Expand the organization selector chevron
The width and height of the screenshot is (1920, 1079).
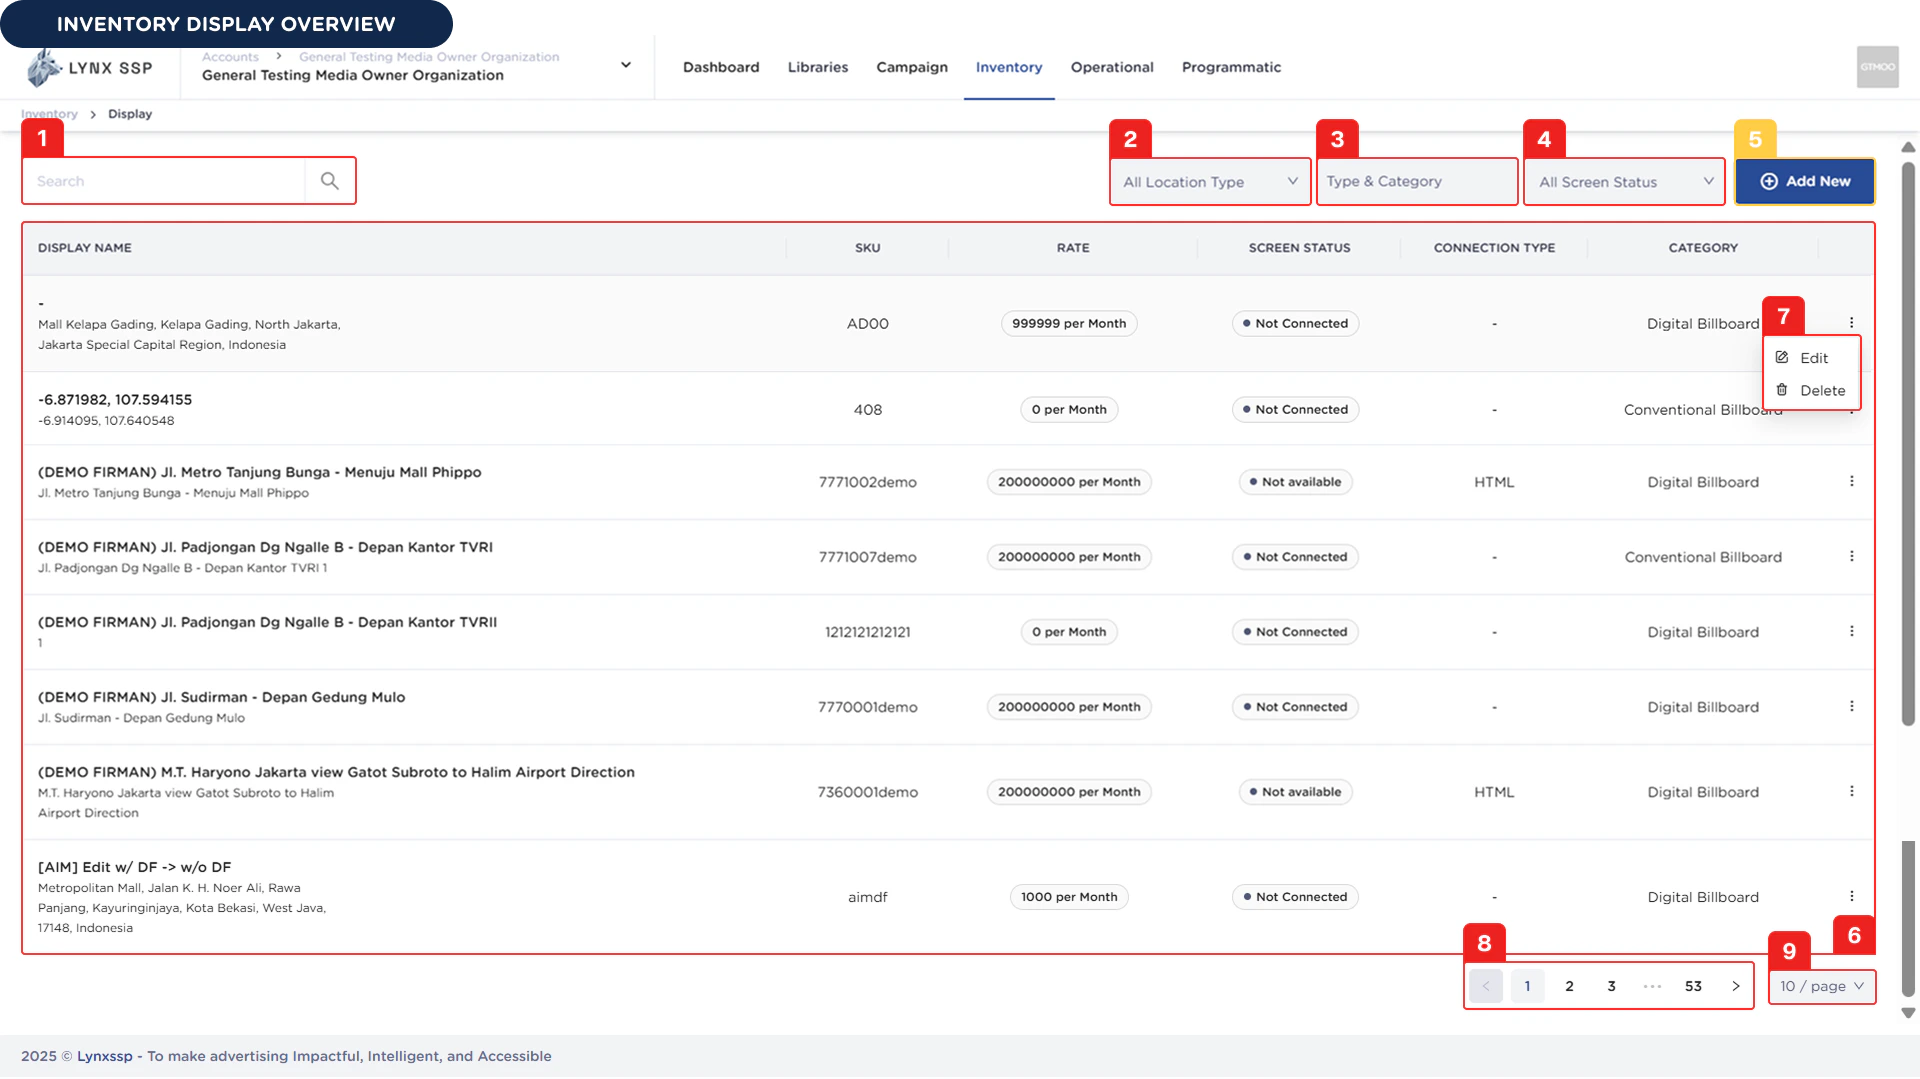point(626,65)
